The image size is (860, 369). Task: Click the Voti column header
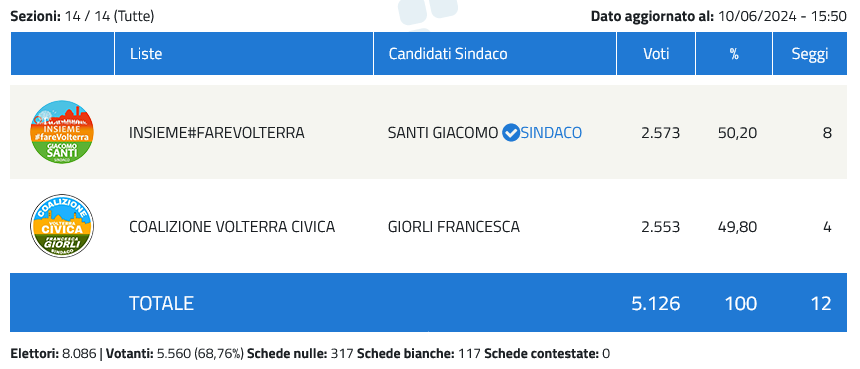point(657,54)
